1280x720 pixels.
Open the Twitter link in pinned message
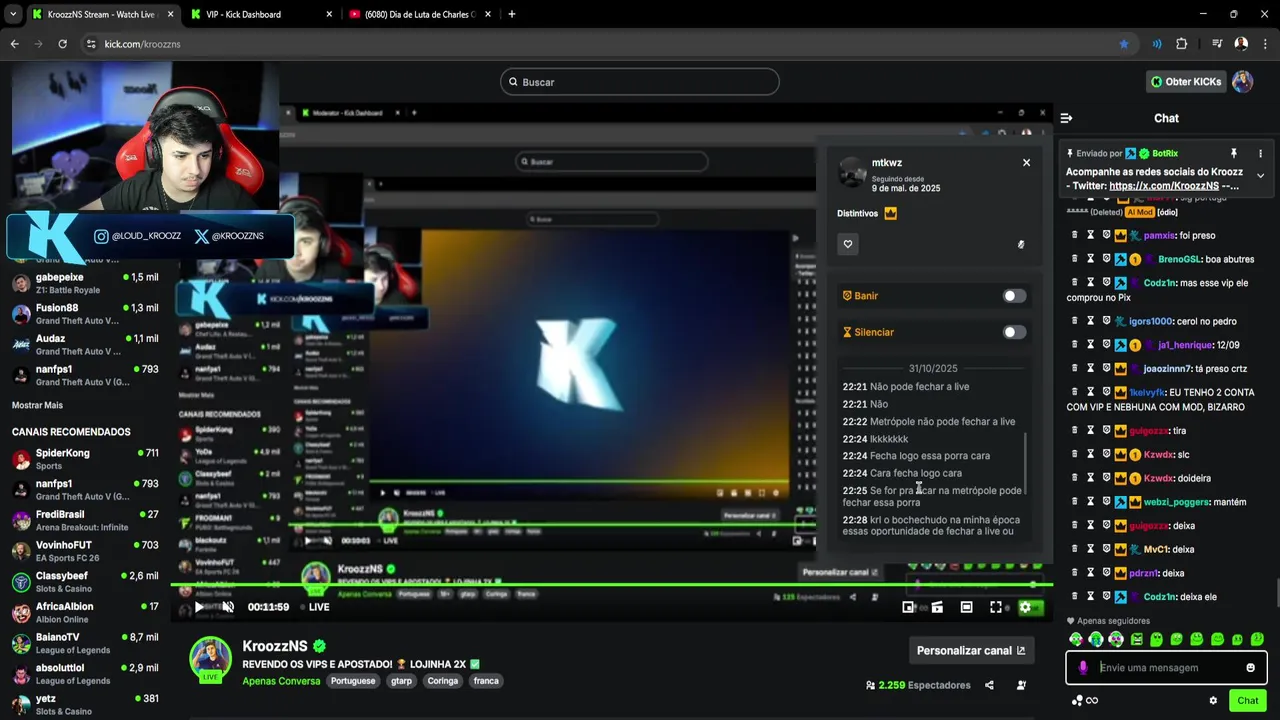pyautogui.click(x=1164, y=186)
